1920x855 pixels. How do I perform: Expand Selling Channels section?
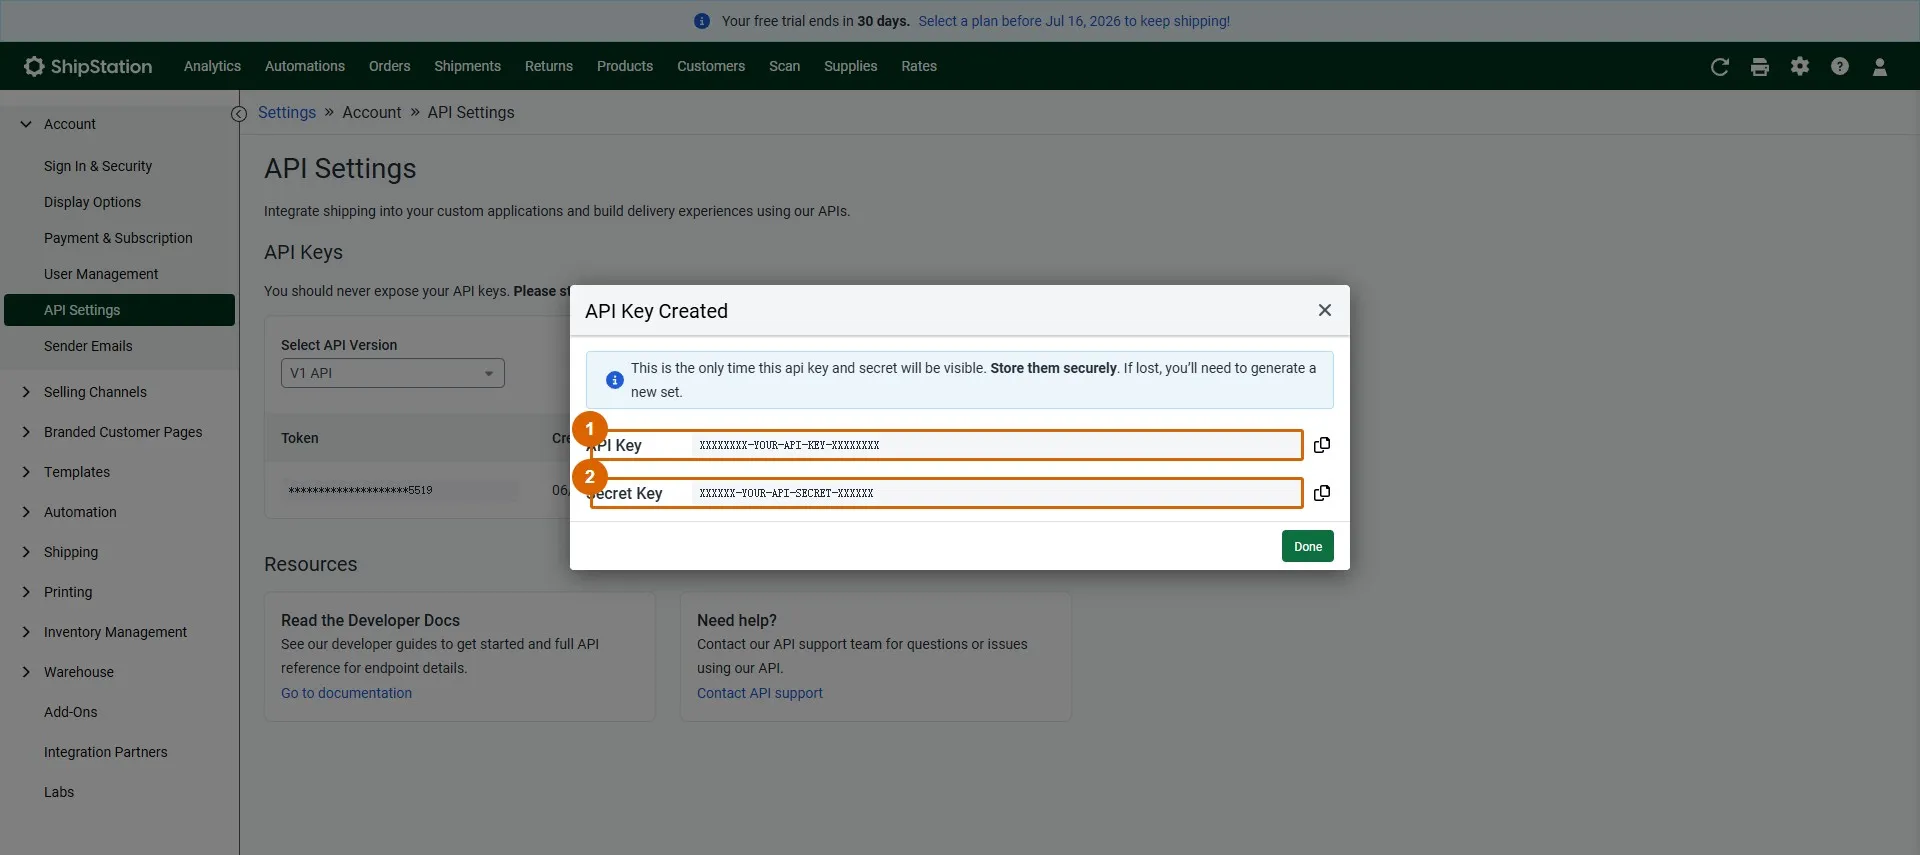pyautogui.click(x=26, y=392)
